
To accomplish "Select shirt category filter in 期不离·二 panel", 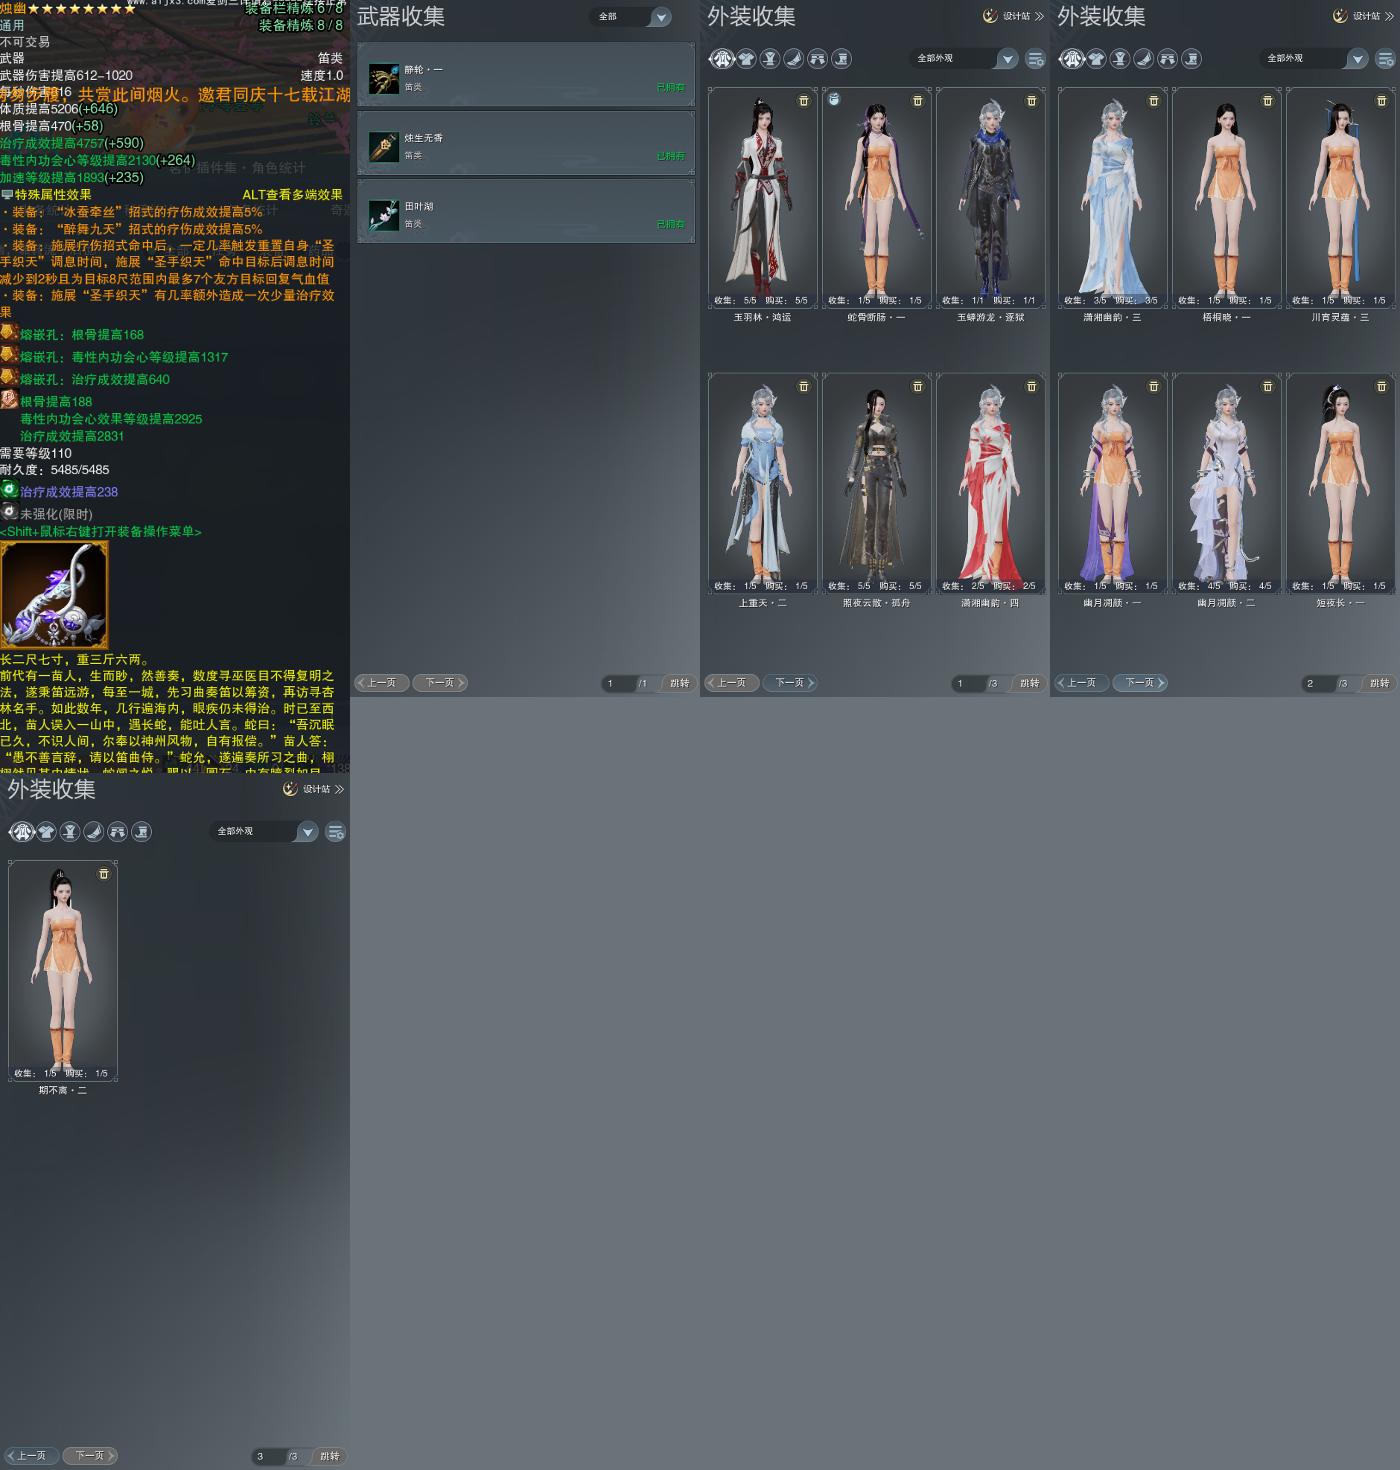I will [46, 832].
